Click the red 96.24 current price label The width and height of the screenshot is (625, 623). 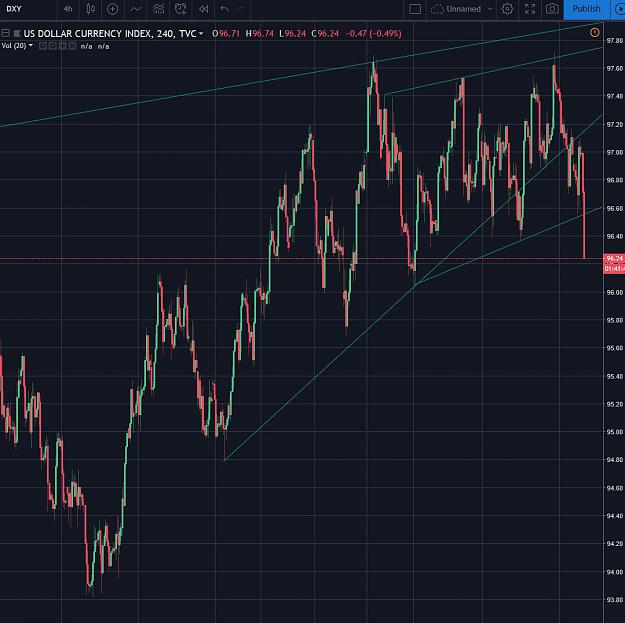[x=614, y=259]
